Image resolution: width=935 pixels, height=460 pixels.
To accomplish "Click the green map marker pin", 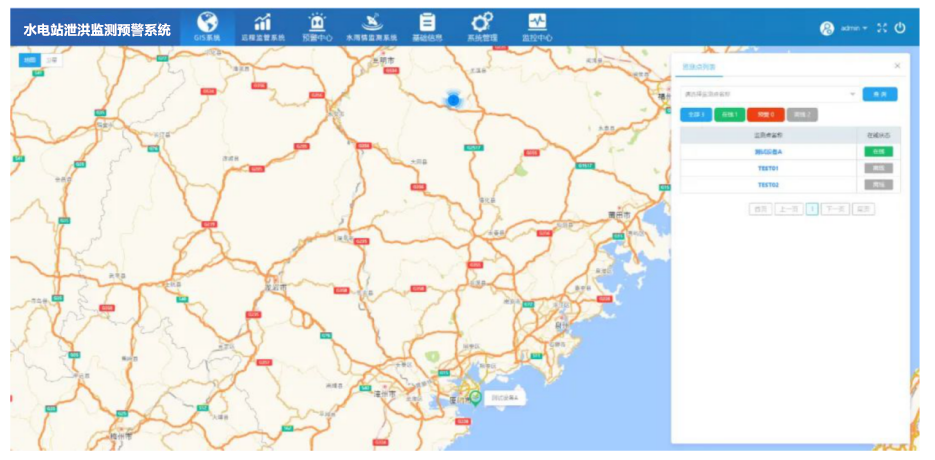I will point(476,396).
